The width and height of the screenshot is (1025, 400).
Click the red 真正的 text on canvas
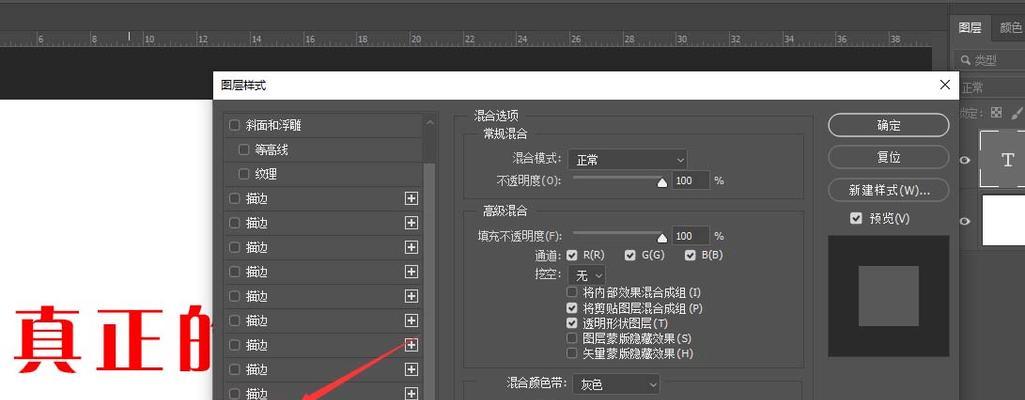pos(112,338)
